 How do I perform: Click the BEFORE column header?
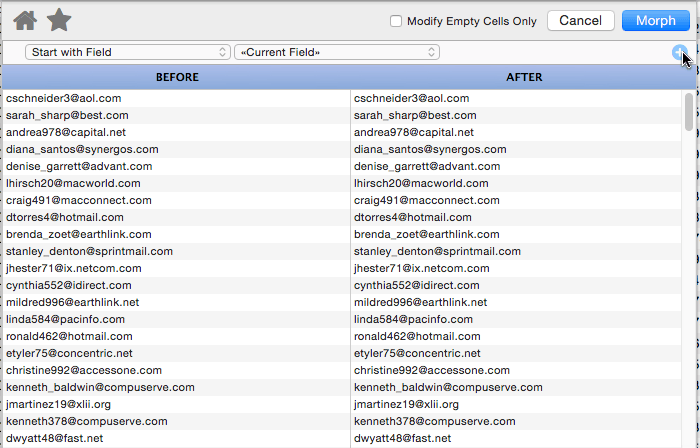177,77
